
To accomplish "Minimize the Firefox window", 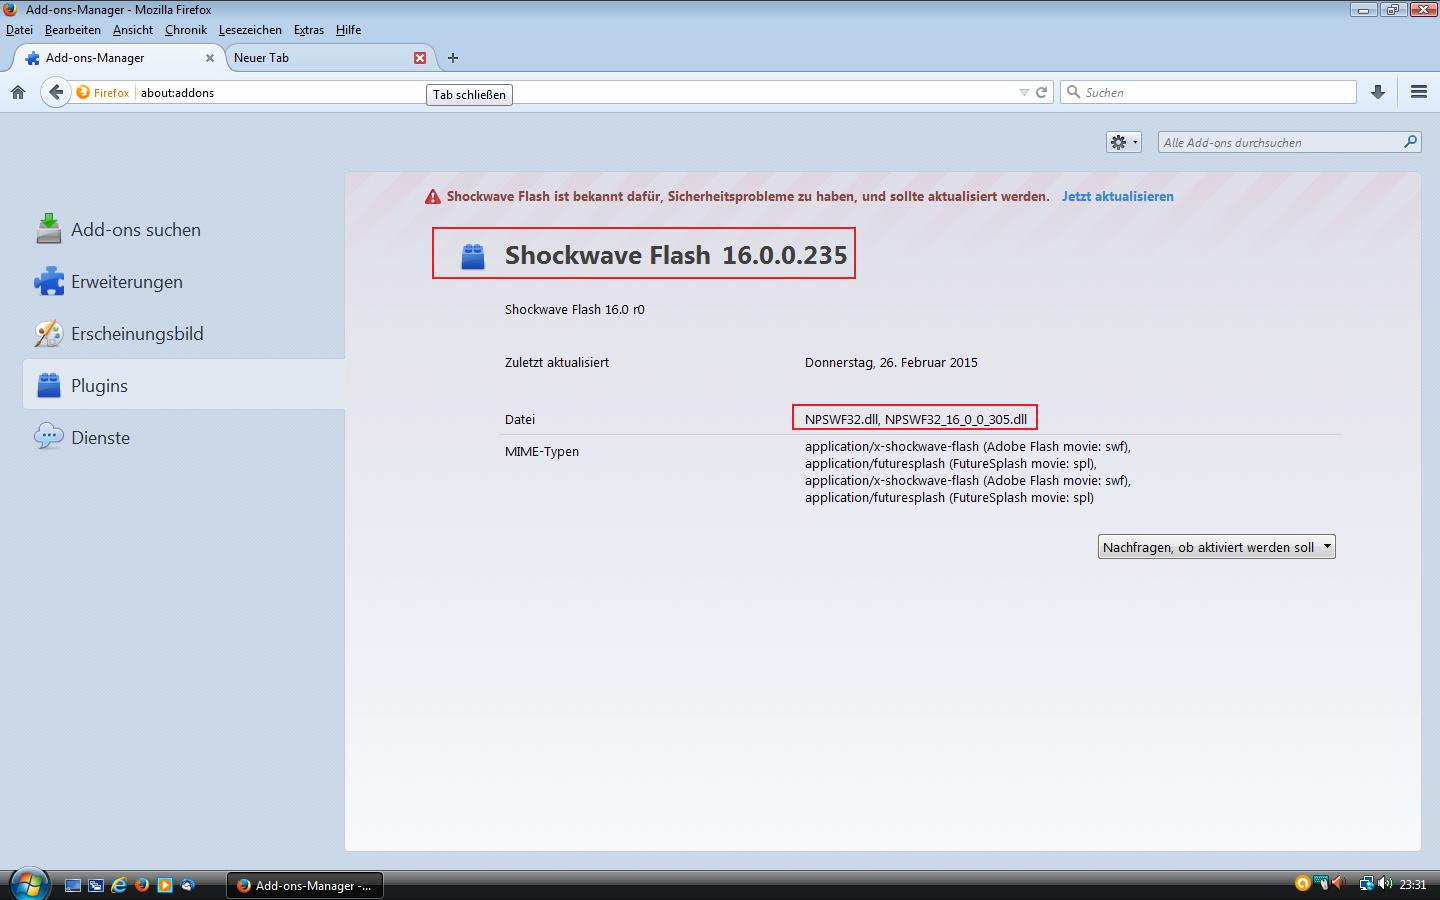I will click(x=1364, y=10).
